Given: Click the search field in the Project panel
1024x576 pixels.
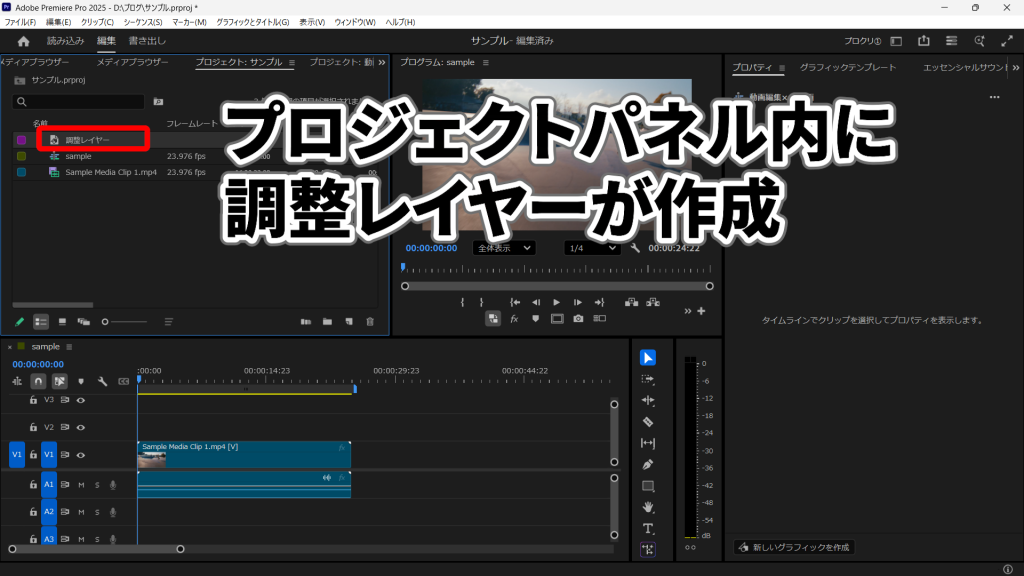Looking at the screenshot, I should coord(80,102).
